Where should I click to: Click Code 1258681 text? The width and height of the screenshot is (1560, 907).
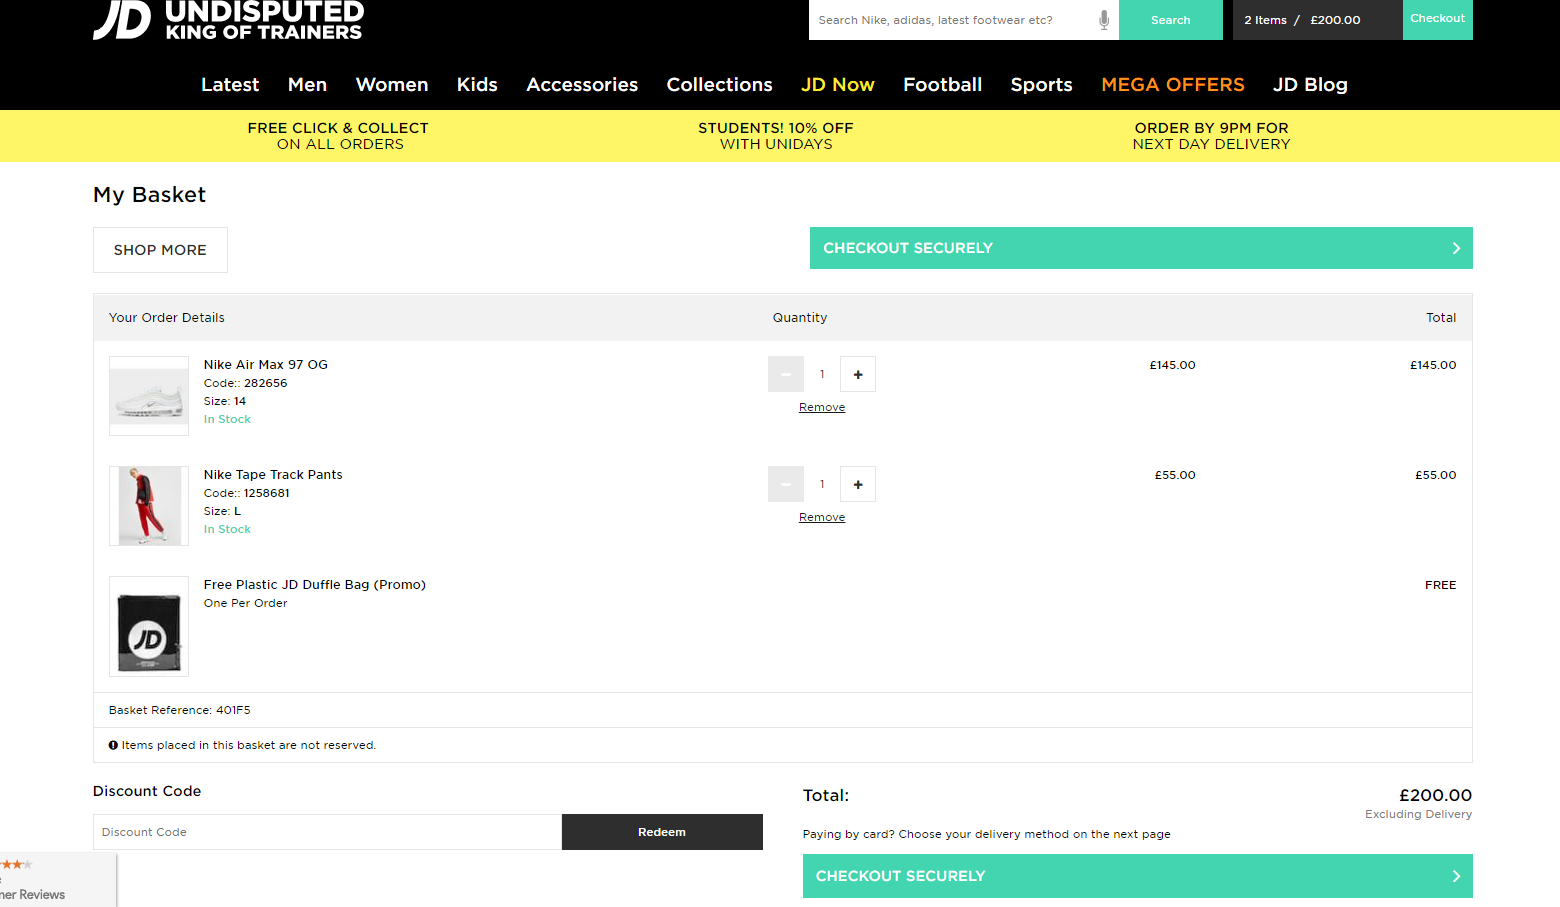point(247,493)
